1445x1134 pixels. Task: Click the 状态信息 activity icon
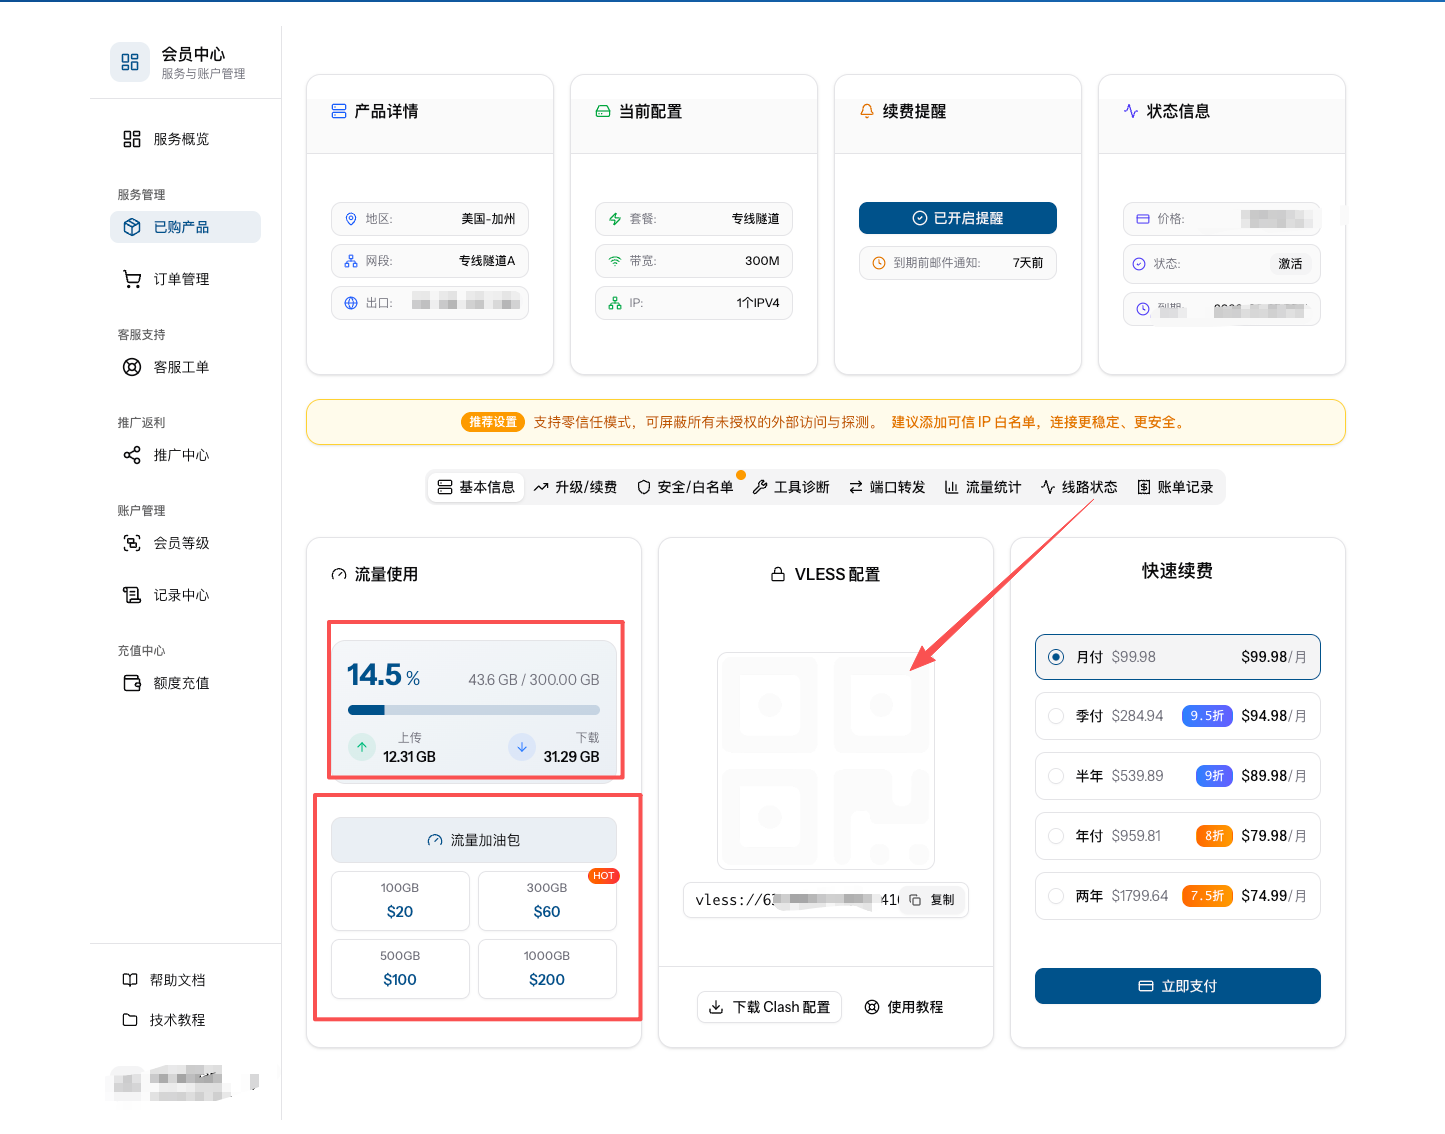pyautogui.click(x=1131, y=111)
